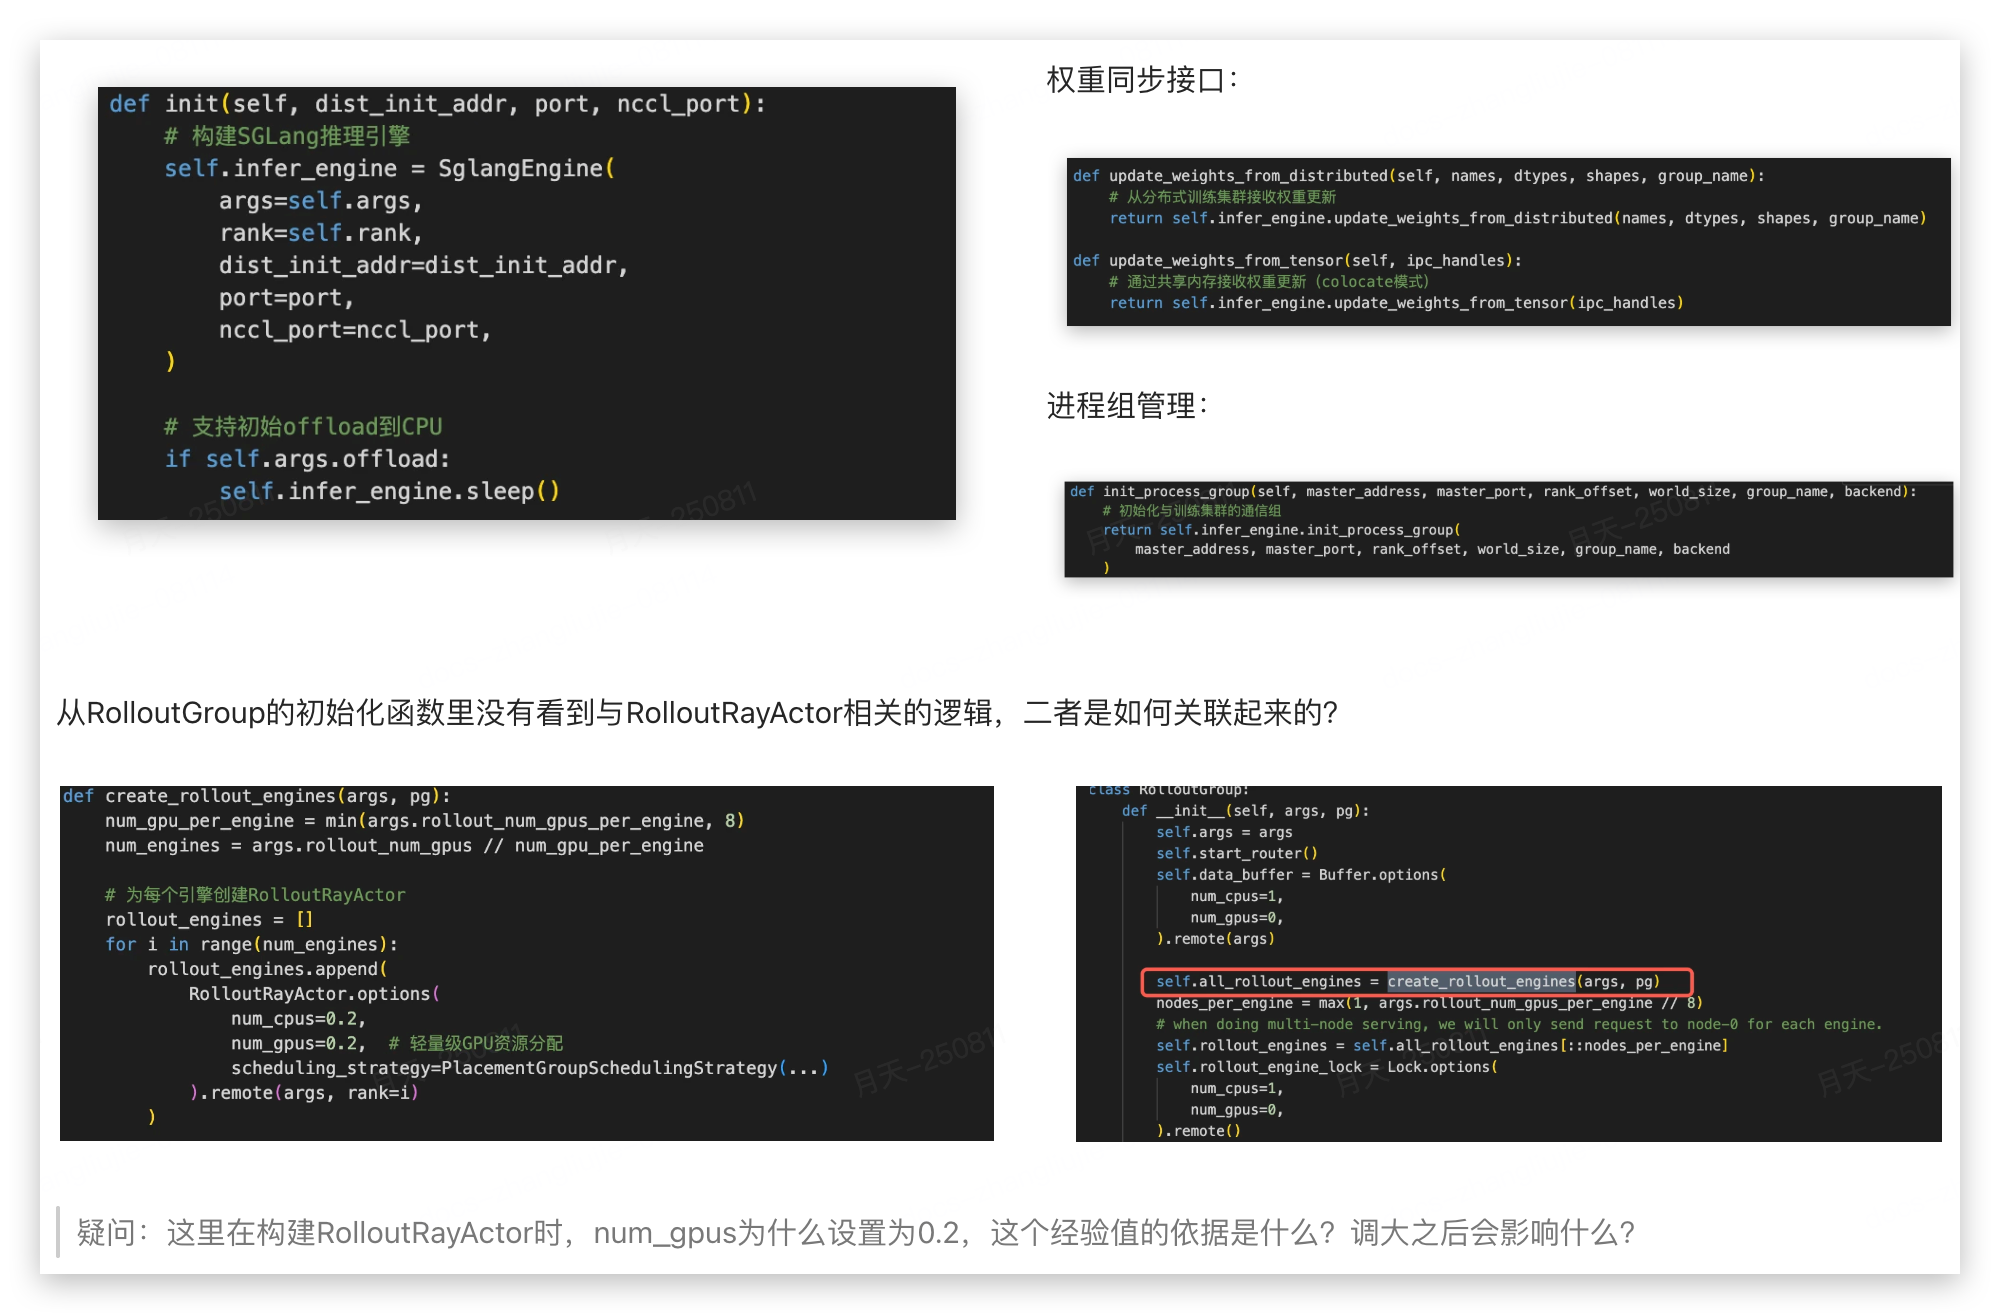This screenshot has height=1314, width=2000.
Task: Click the 疑问 blockquote about num_gpus 0.2
Action: 855,1233
